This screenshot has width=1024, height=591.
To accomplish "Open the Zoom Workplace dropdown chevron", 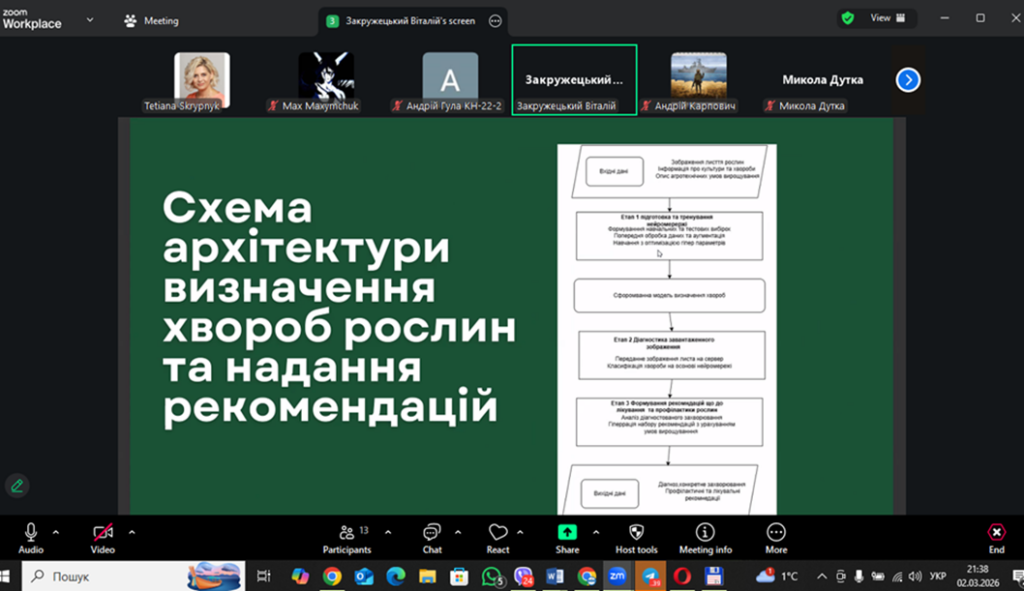I will pyautogui.click(x=91, y=19).
